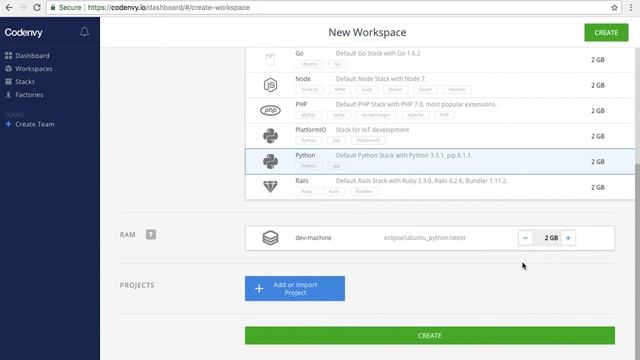The height and width of the screenshot is (360, 640).
Task: Select the Python stack name
Action: tap(305, 156)
